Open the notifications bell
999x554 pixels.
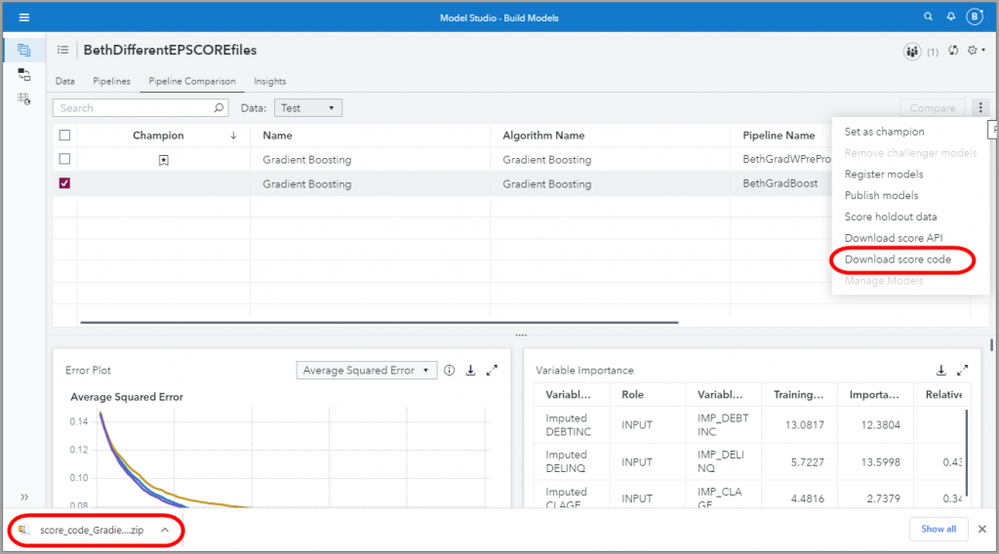(x=951, y=17)
